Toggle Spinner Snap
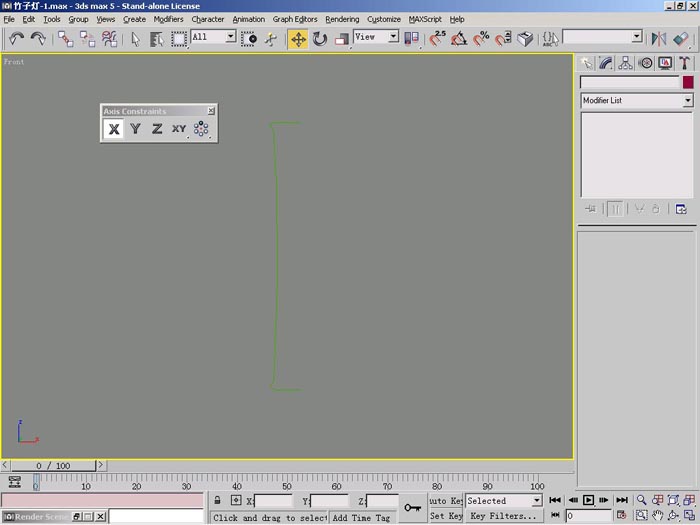 point(503,39)
